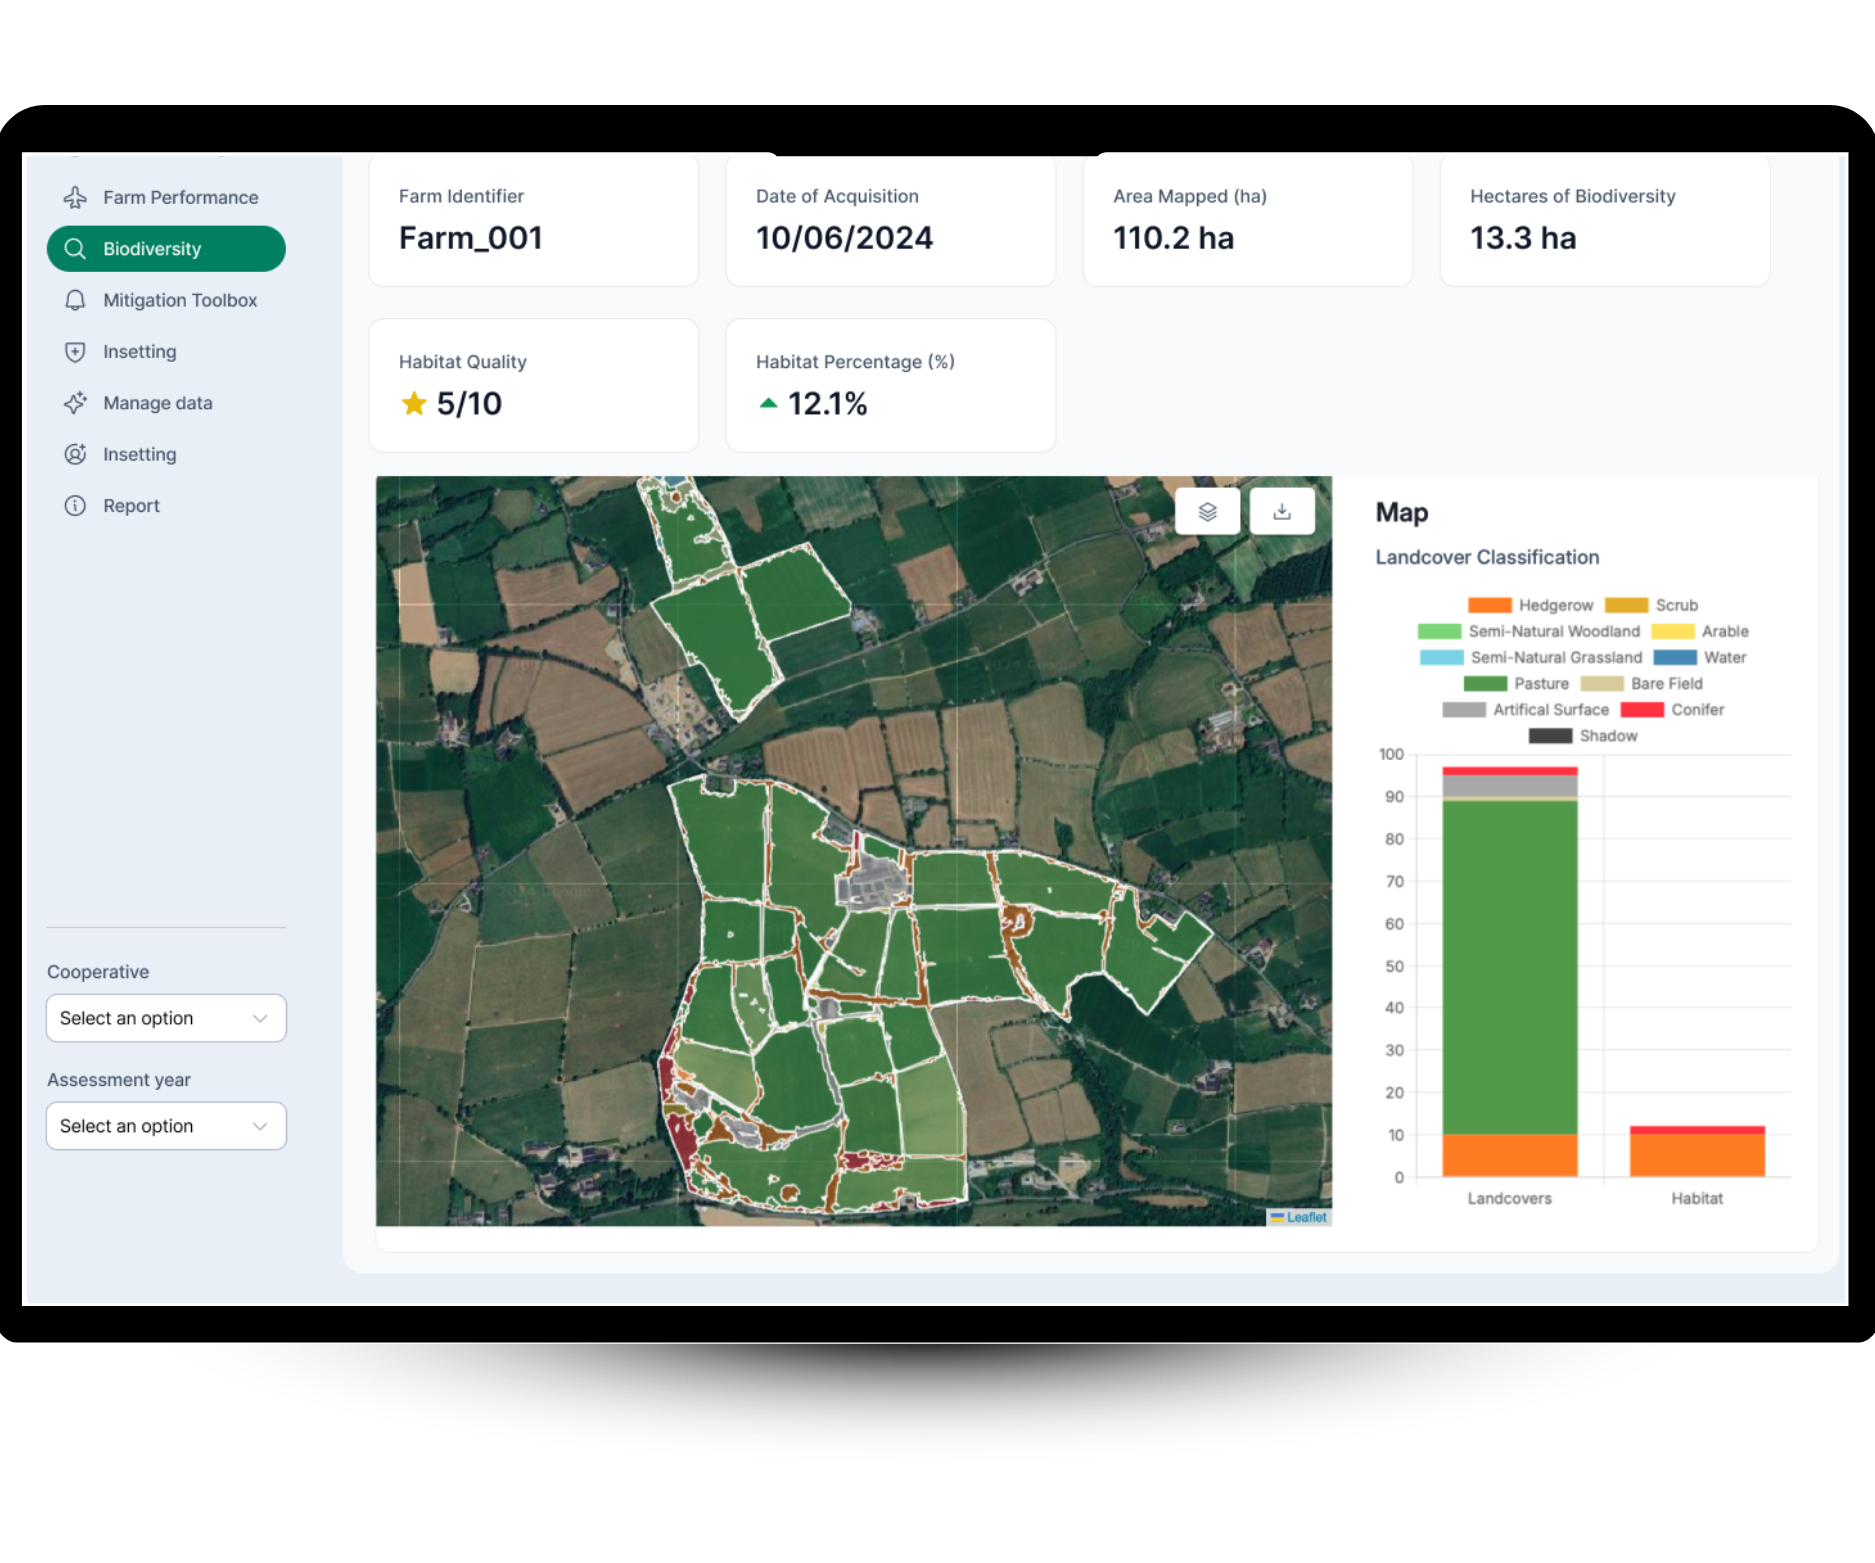Click the 12.1% habitat percentage value
Image resolution: width=1875 pixels, height=1563 pixels.
(x=827, y=403)
